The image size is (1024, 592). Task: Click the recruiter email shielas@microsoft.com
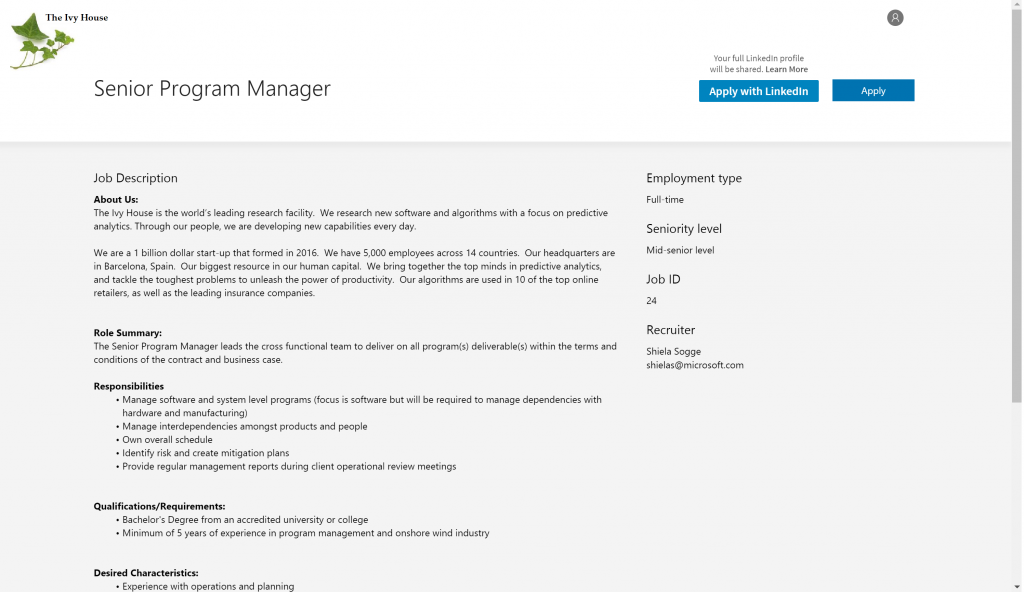695,365
